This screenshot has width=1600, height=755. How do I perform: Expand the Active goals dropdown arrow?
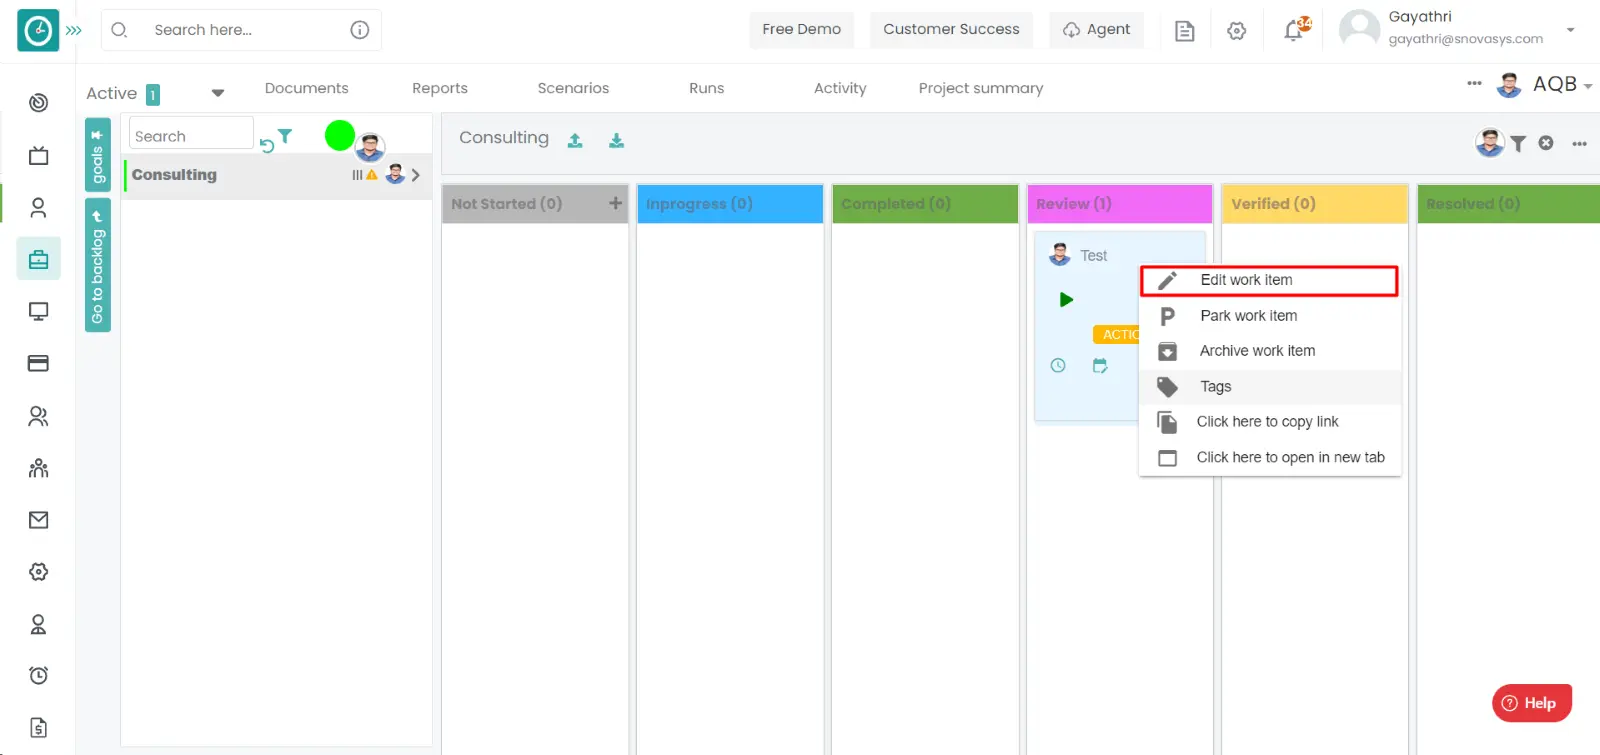(x=218, y=93)
